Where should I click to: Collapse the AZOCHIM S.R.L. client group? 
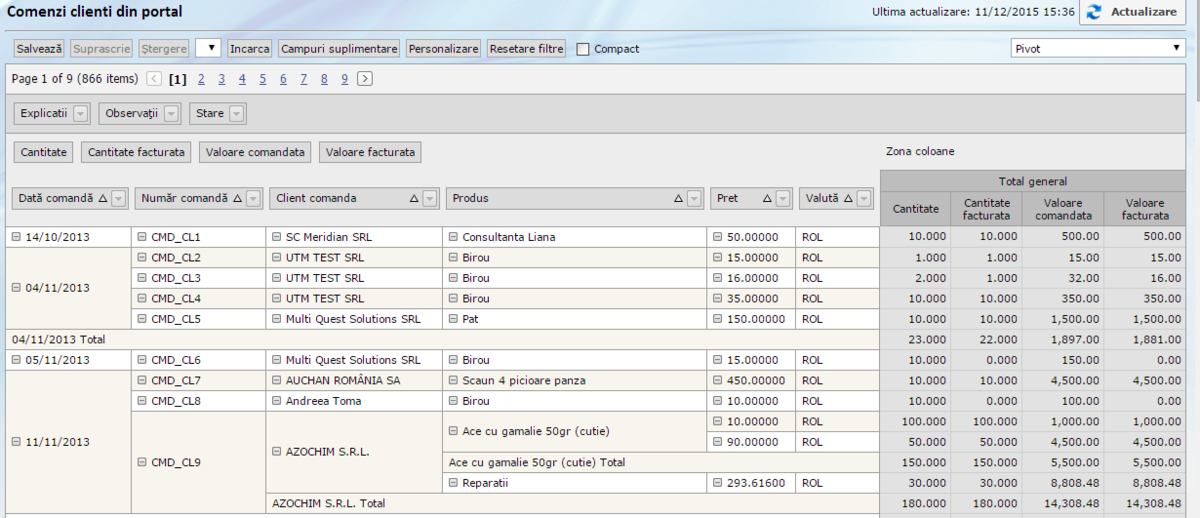tap(277, 452)
